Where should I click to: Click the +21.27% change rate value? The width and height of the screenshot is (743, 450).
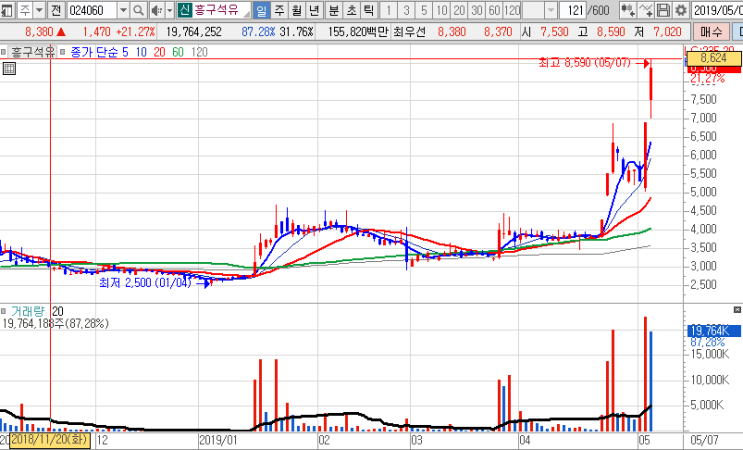click(x=136, y=32)
